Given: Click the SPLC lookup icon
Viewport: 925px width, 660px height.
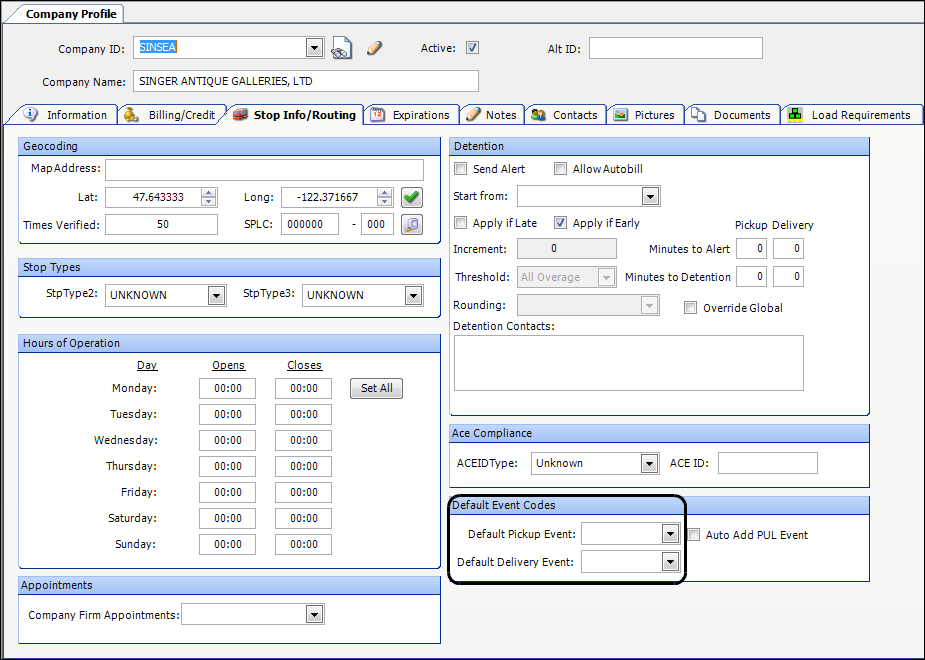Looking at the screenshot, I should tap(411, 225).
